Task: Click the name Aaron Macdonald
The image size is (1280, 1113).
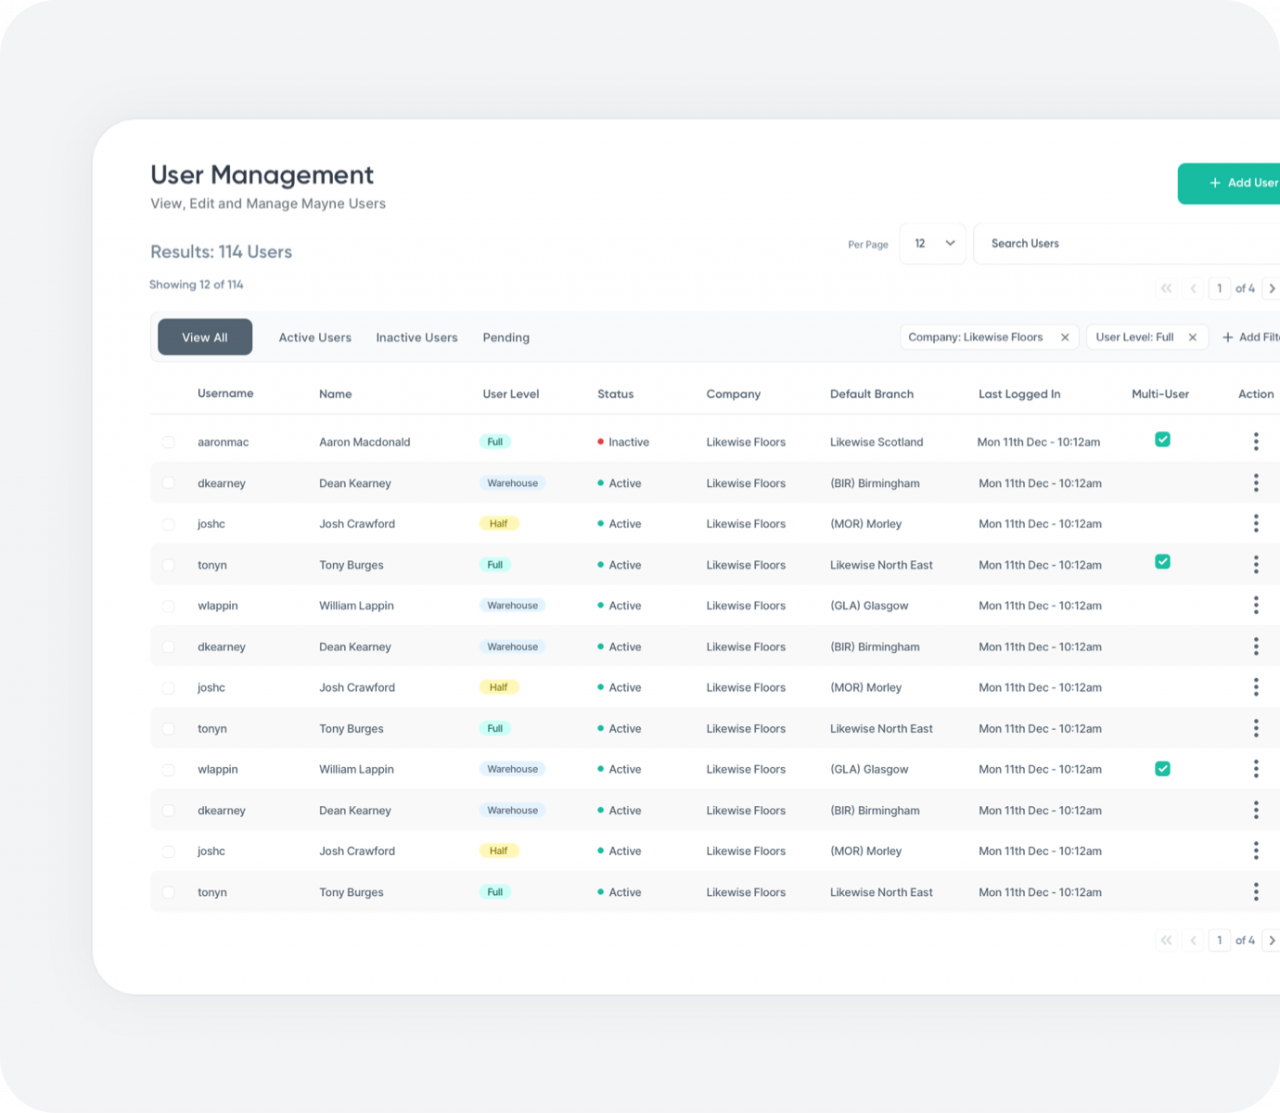Action: tap(365, 442)
